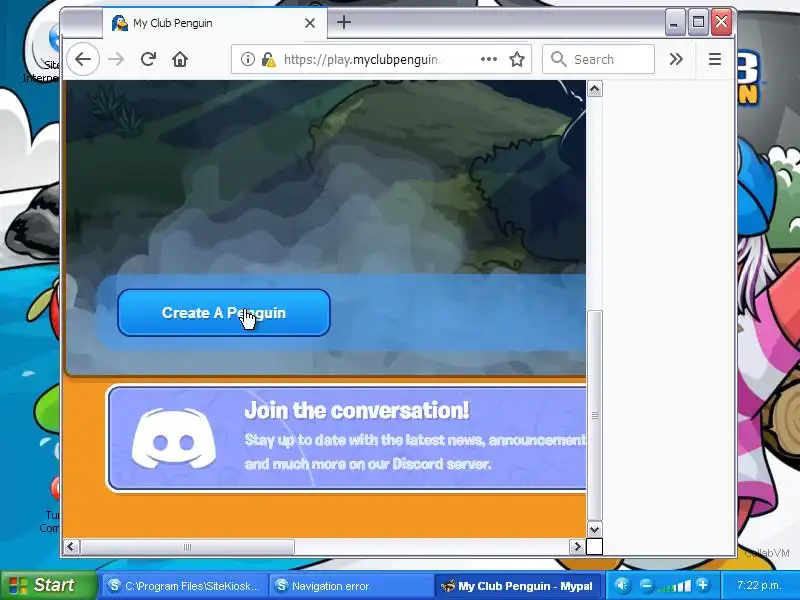Open a new tab with the plus button
The width and height of the screenshot is (800, 600).
tap(344, 22)
